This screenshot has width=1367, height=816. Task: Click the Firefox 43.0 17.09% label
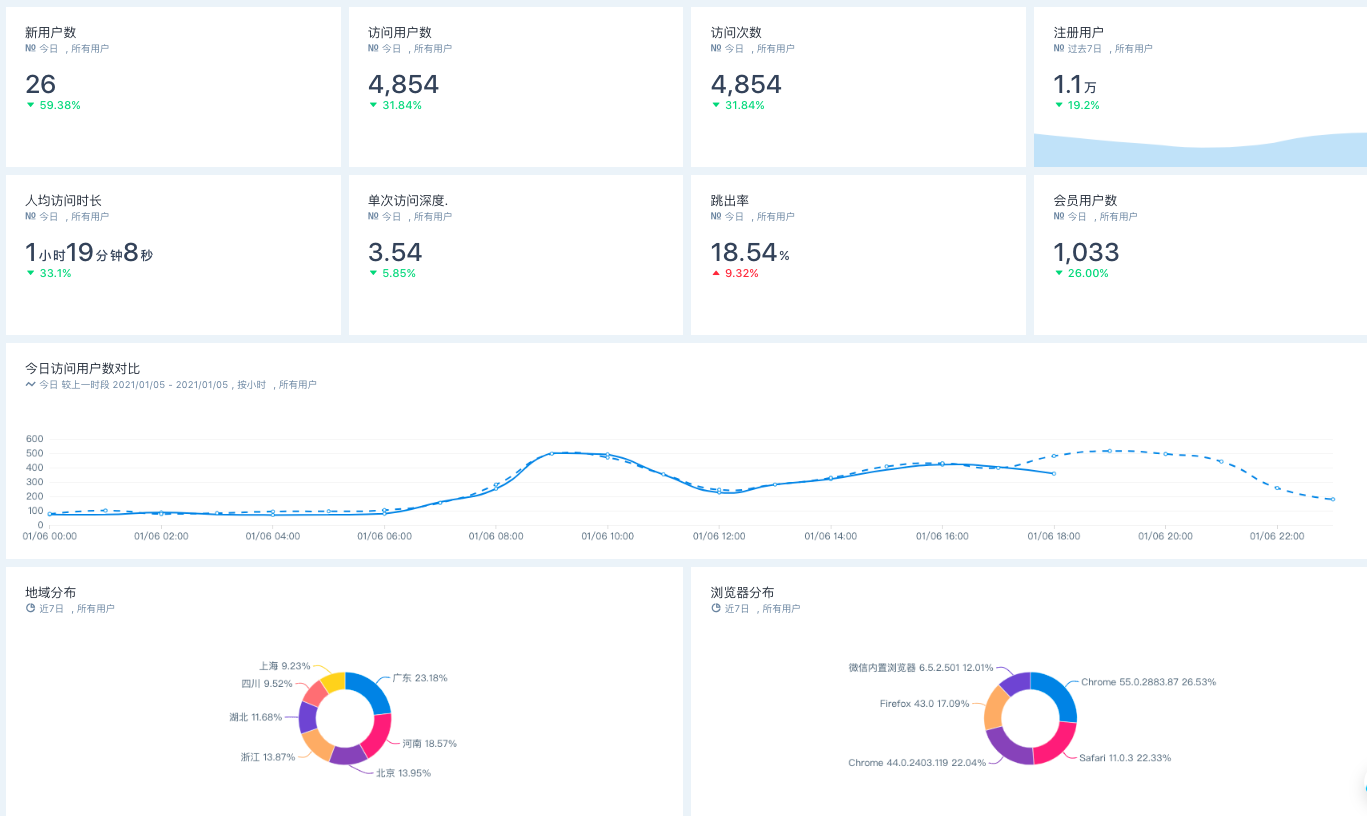tap(925, 703)
